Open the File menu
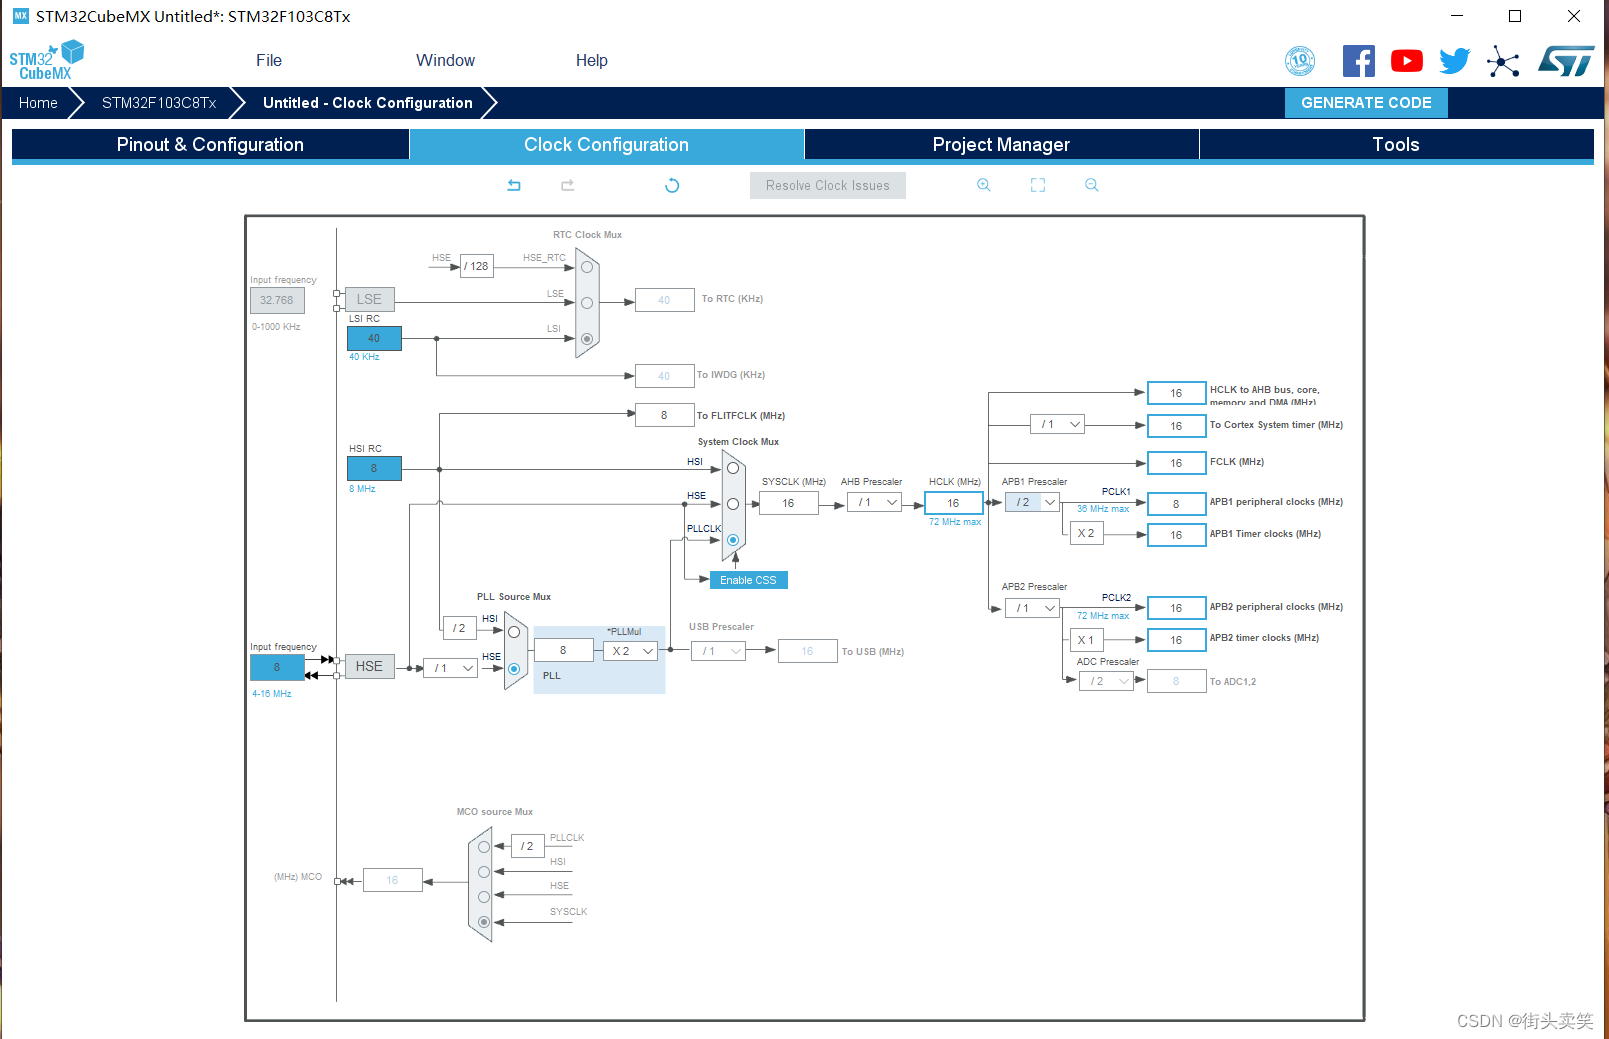The width and height of the screenshot is (1609, 1039). point(269,61)
